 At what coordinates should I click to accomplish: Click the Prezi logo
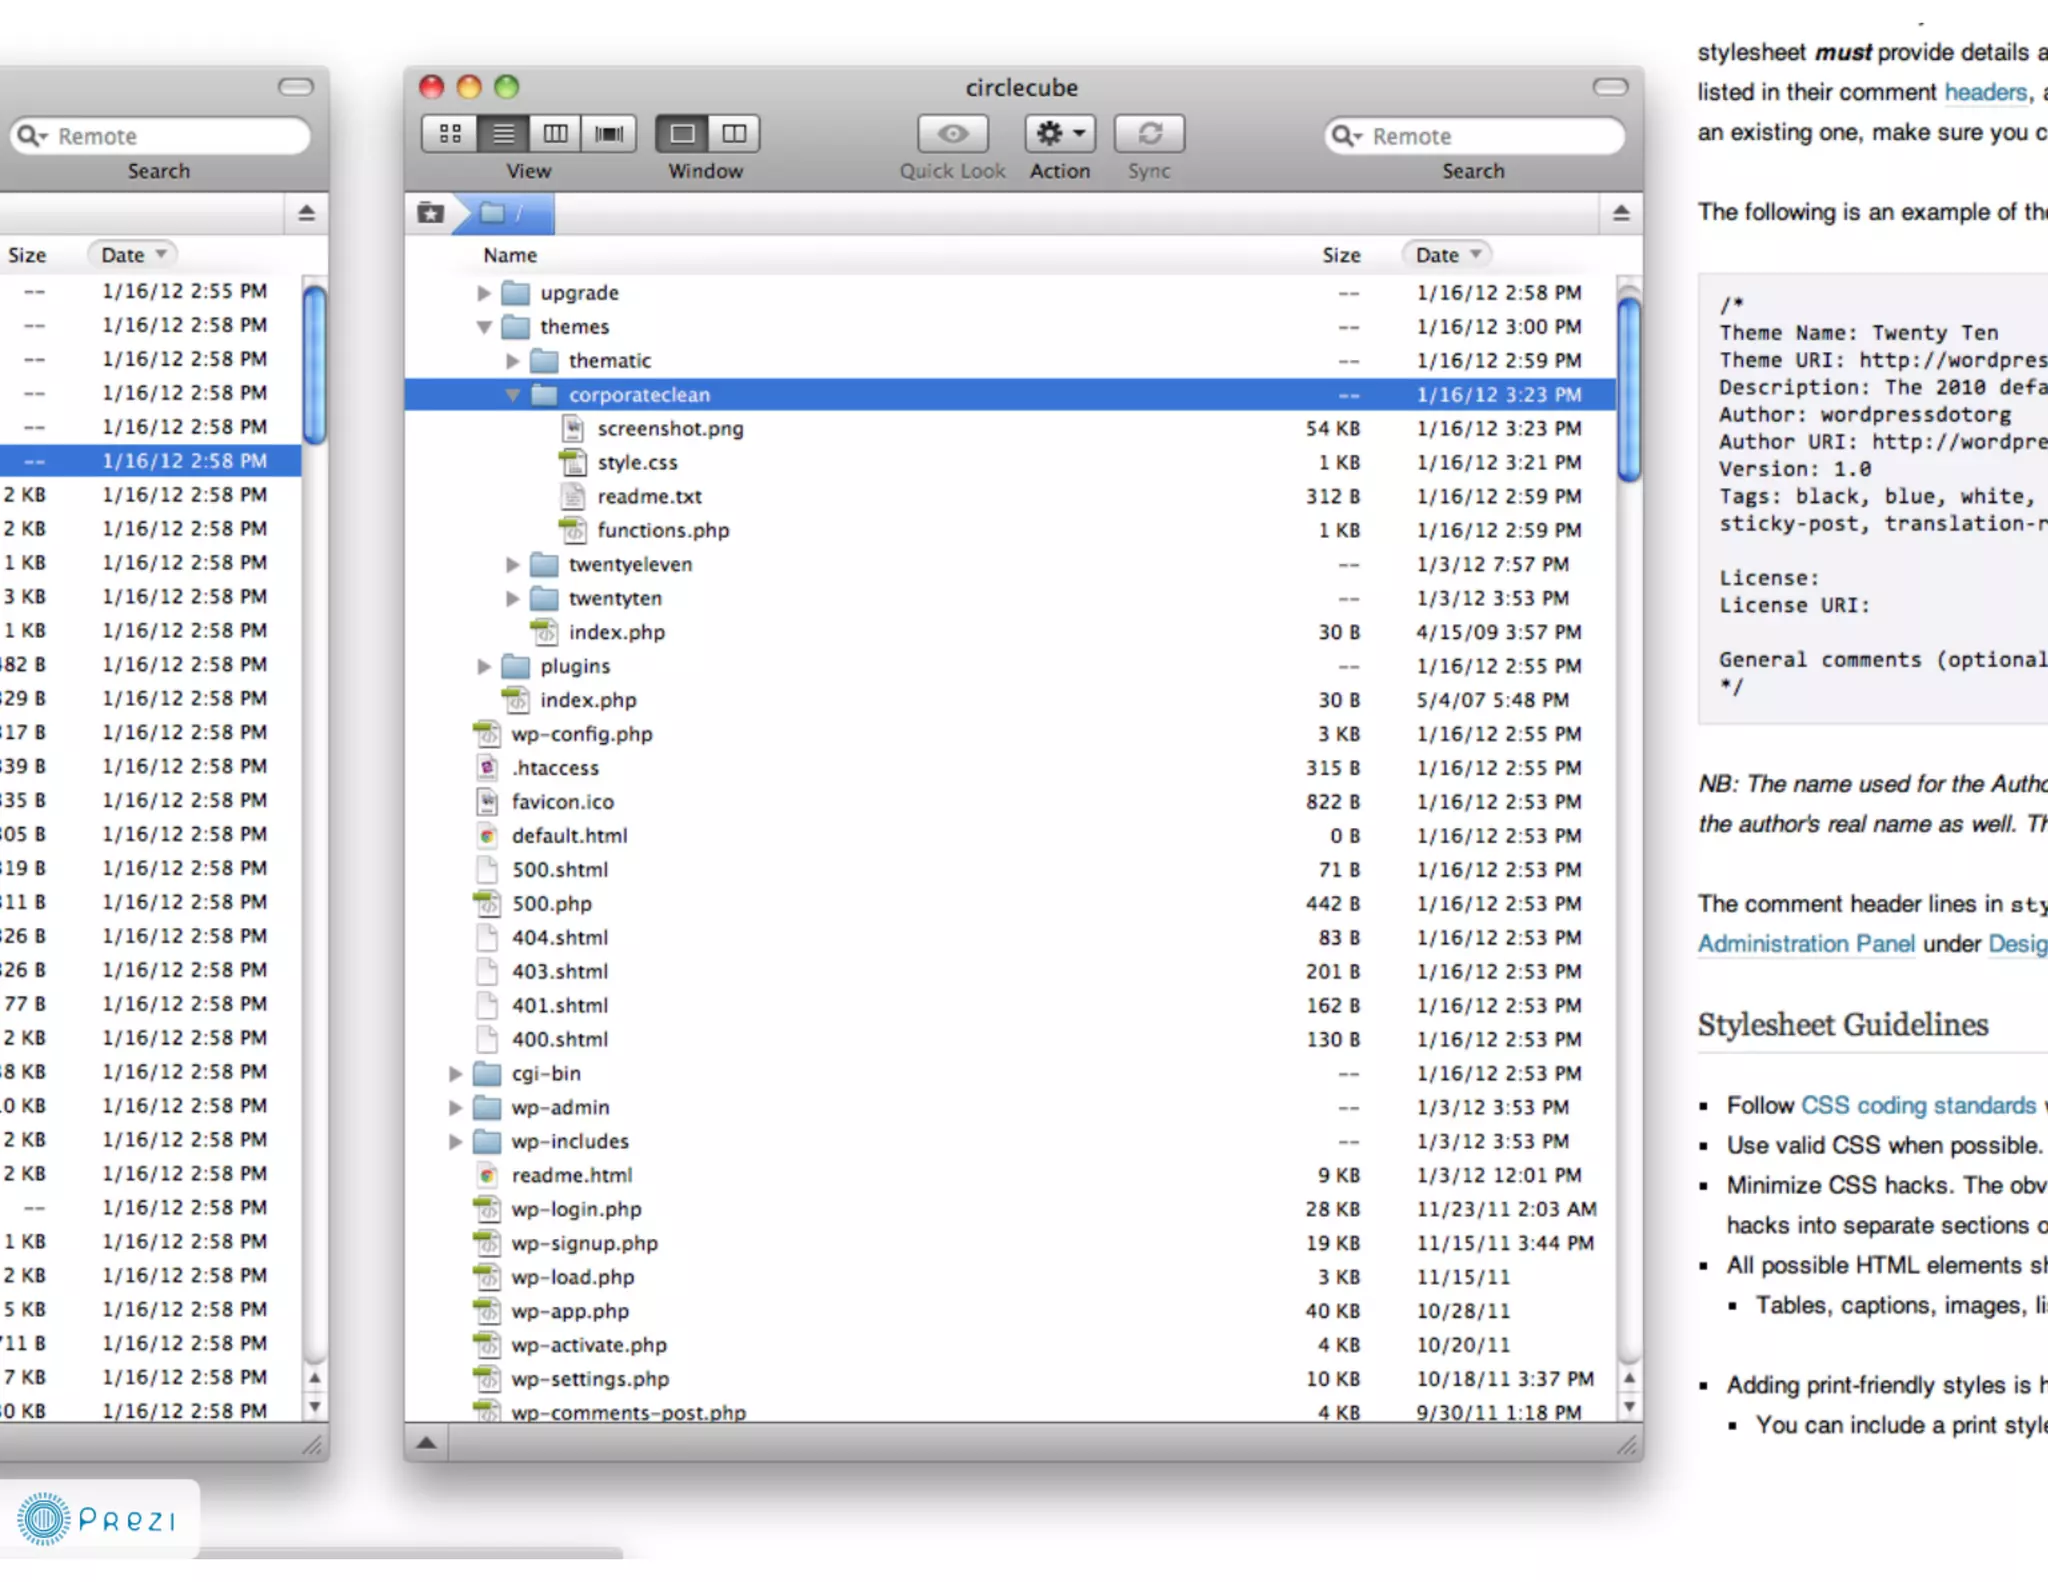pyautogui.click(x=98, y=1519)
